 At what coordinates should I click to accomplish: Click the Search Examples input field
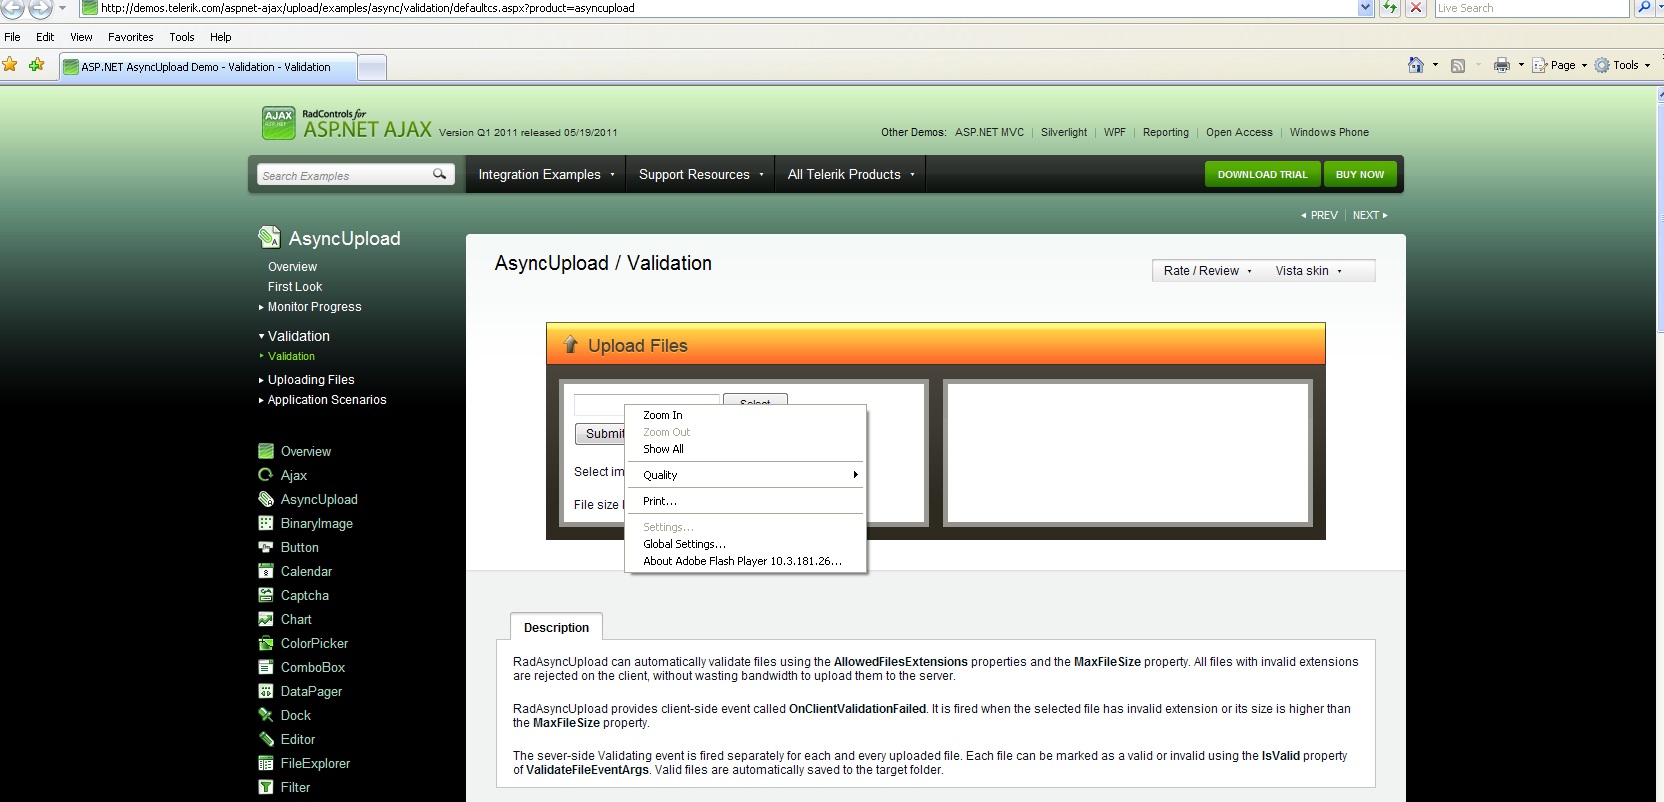[x=343, y=175]
